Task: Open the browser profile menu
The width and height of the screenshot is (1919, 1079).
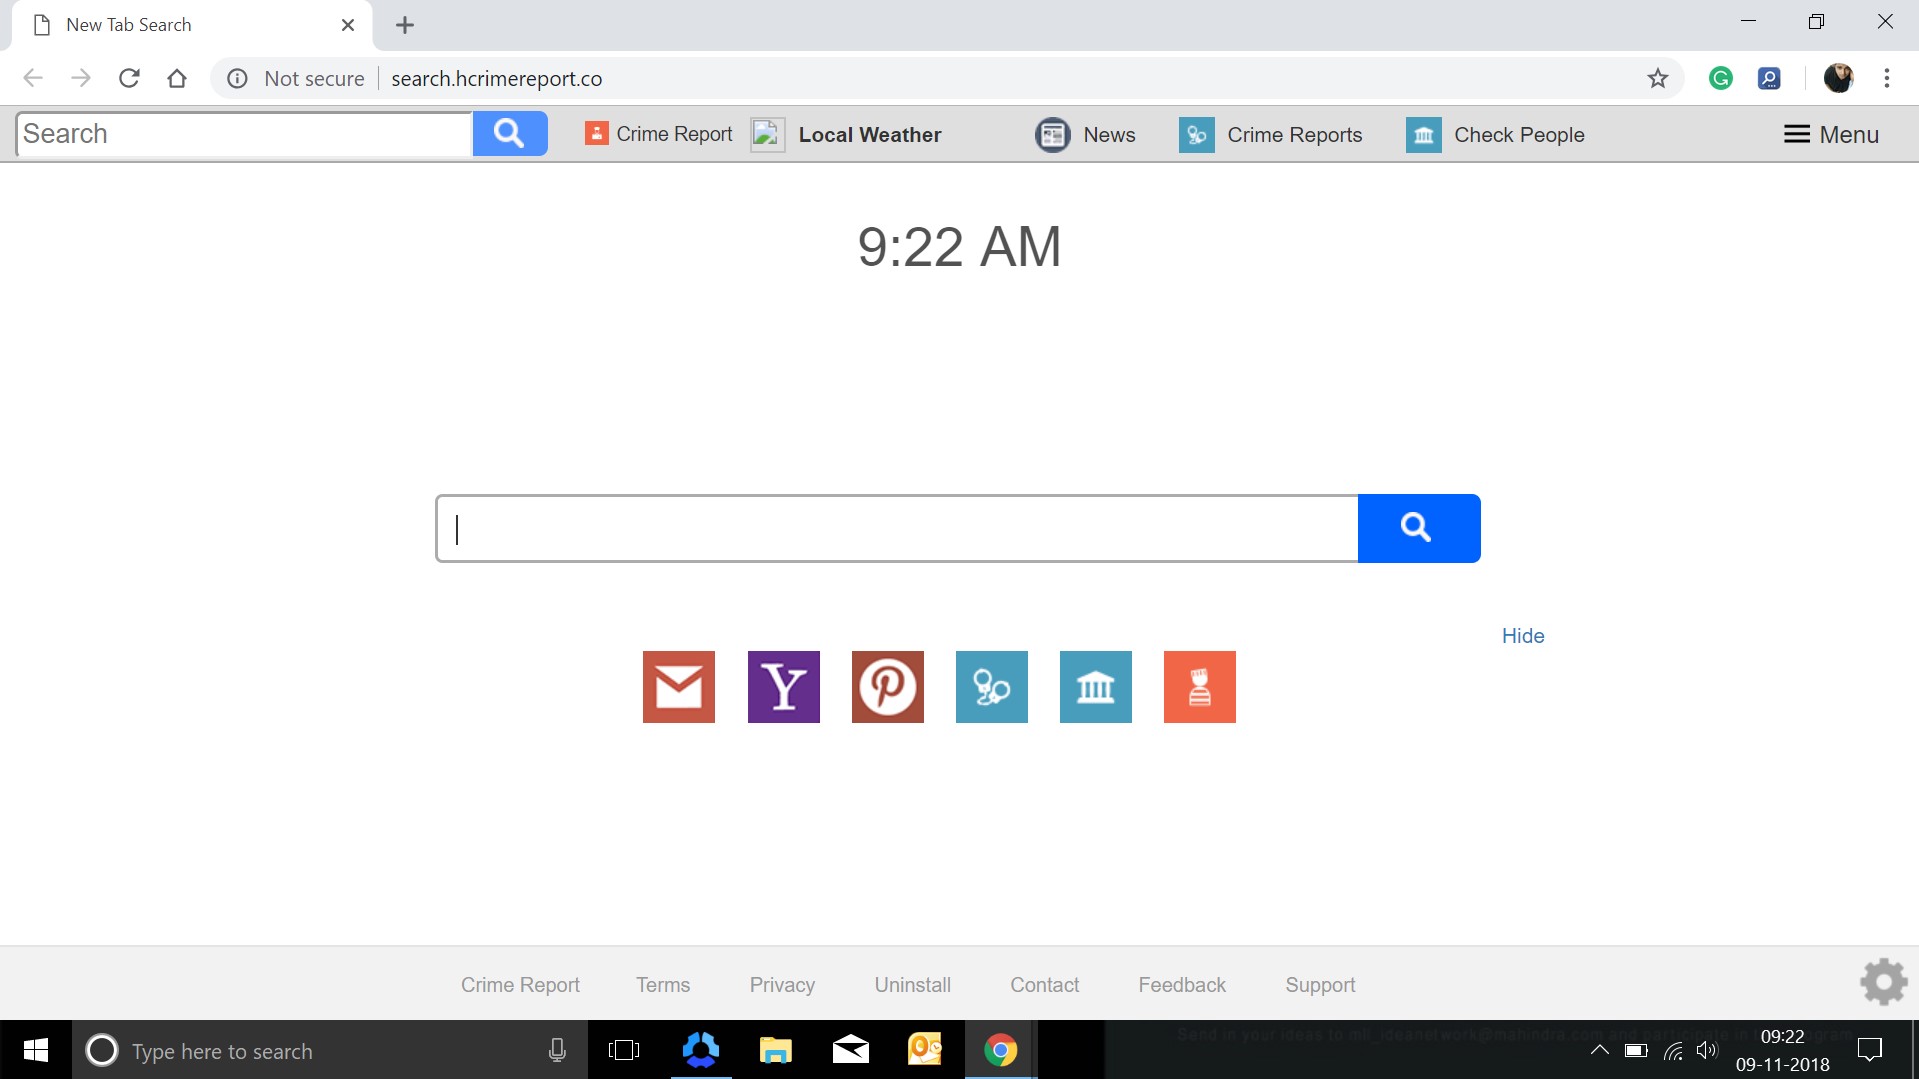Action: coord(1839,78)
